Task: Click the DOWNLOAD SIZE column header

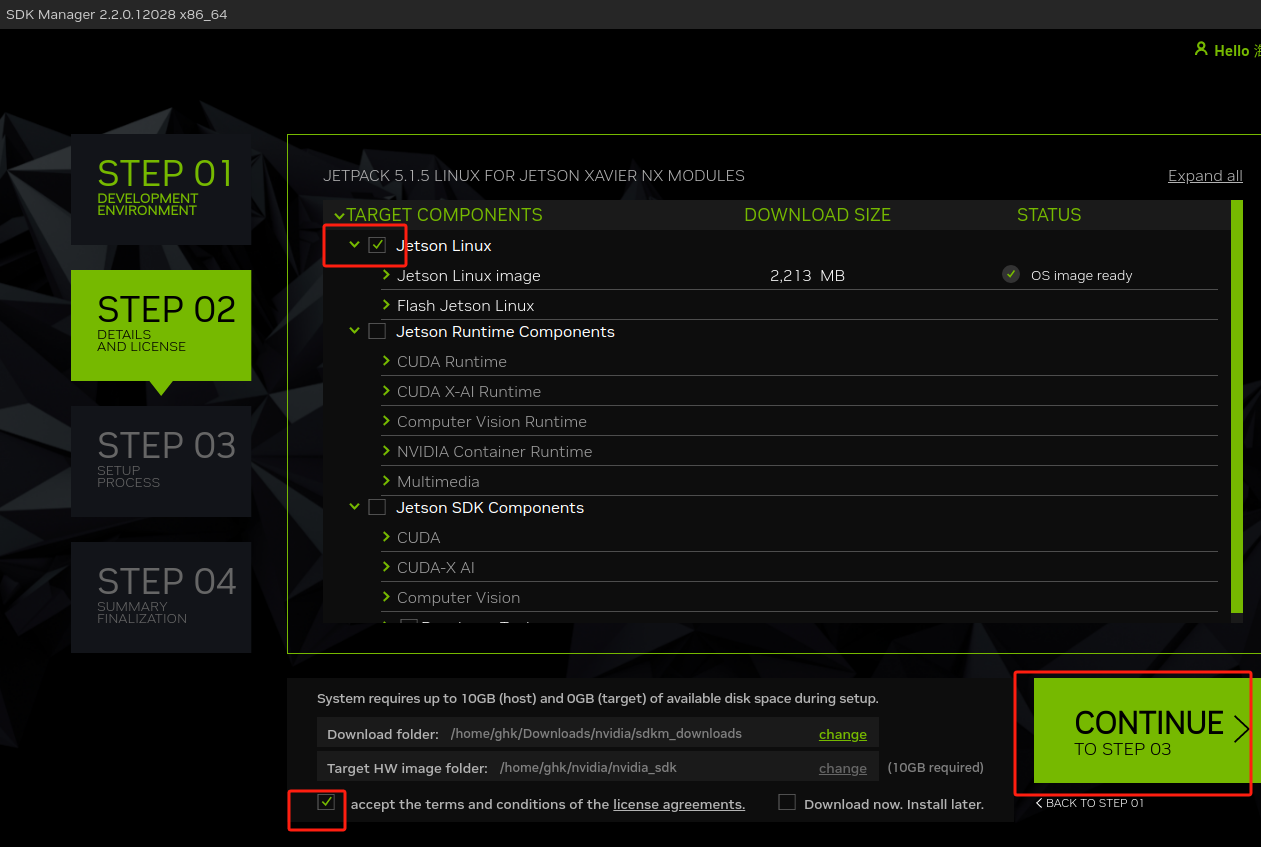Action: 817,215
